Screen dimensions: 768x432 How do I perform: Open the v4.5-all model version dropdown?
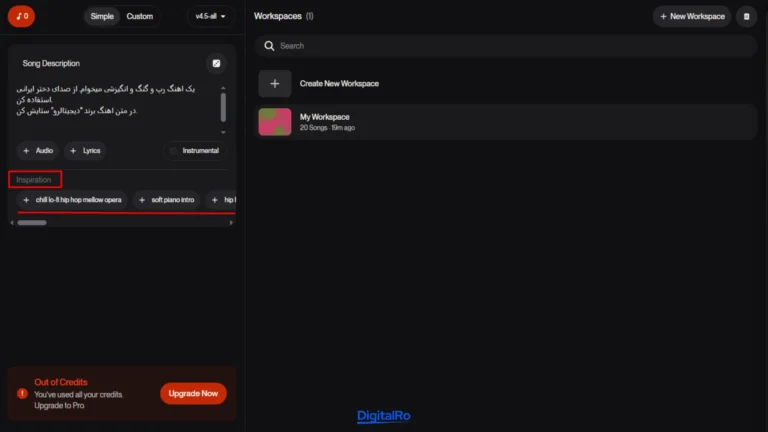click(x=211, y=16)
